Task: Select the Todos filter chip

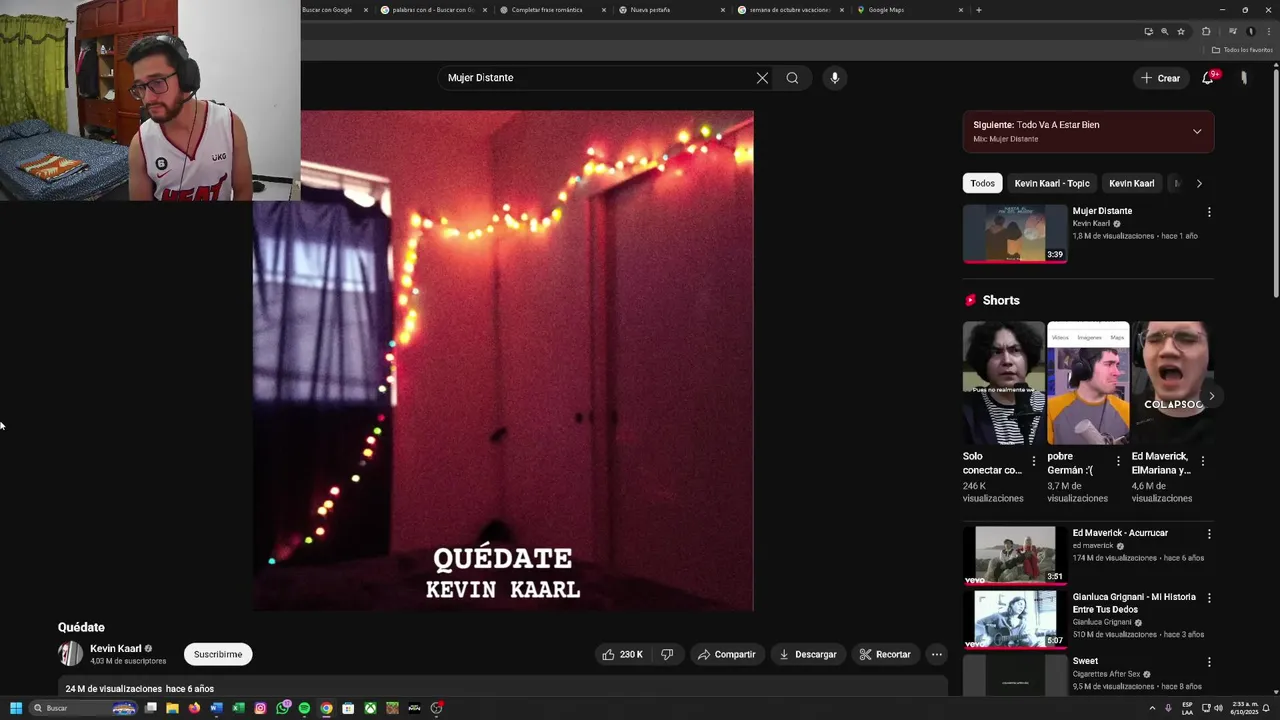Action: click(x=983, y=183)
